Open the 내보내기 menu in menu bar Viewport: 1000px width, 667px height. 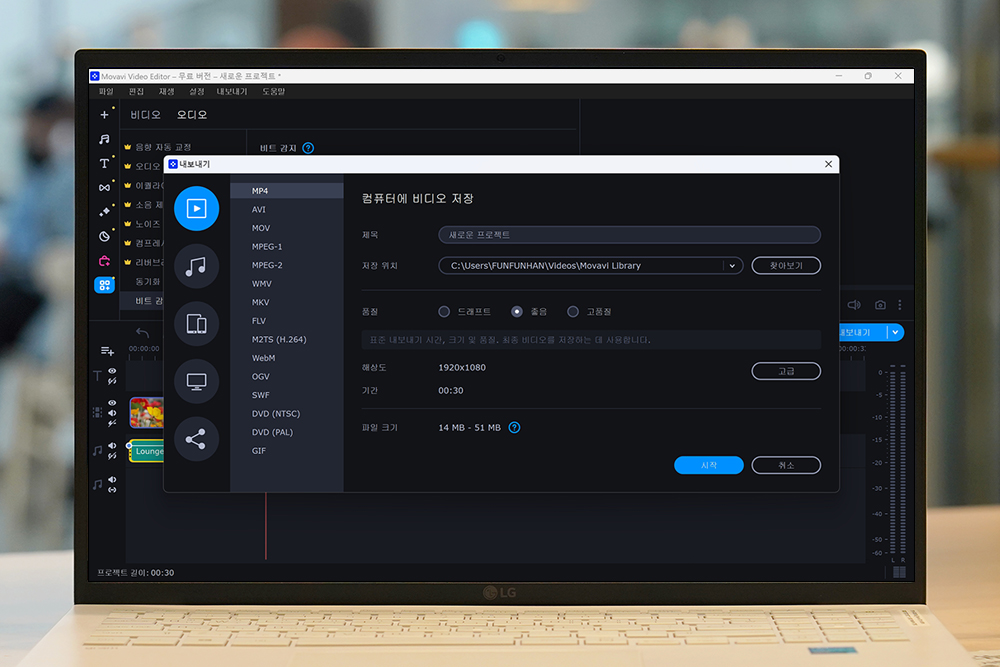pyautogui.click(x=232, y=92)
